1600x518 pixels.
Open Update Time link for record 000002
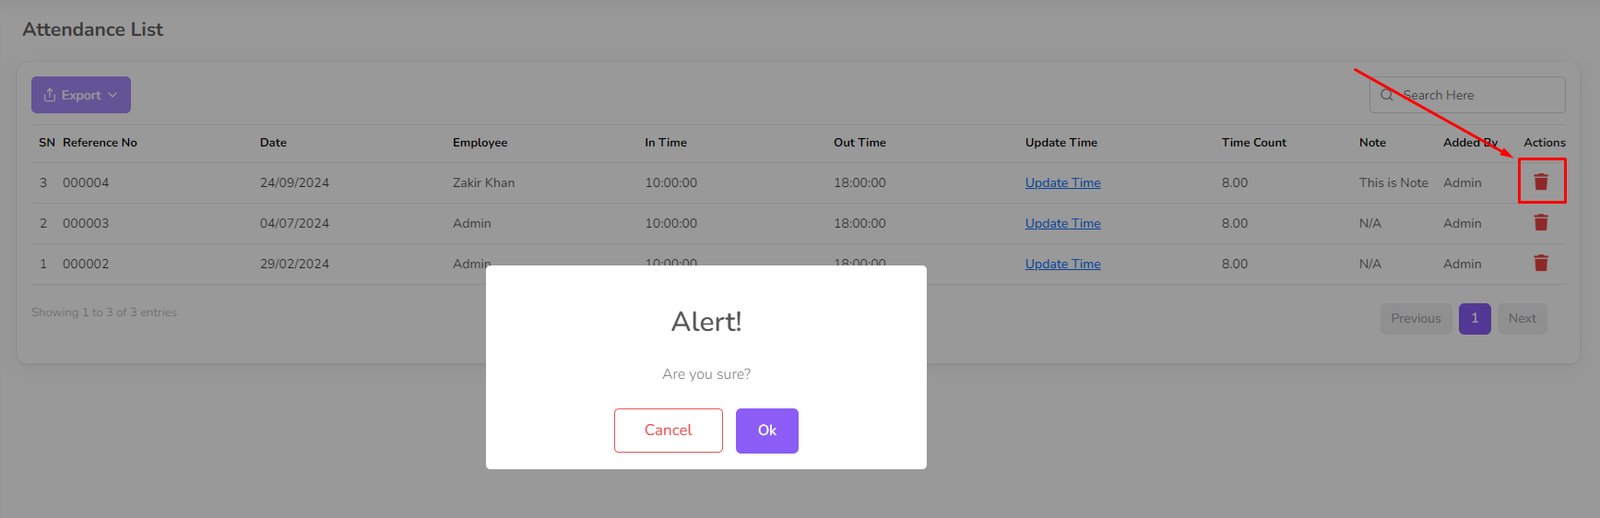(x=1062, y=264)
